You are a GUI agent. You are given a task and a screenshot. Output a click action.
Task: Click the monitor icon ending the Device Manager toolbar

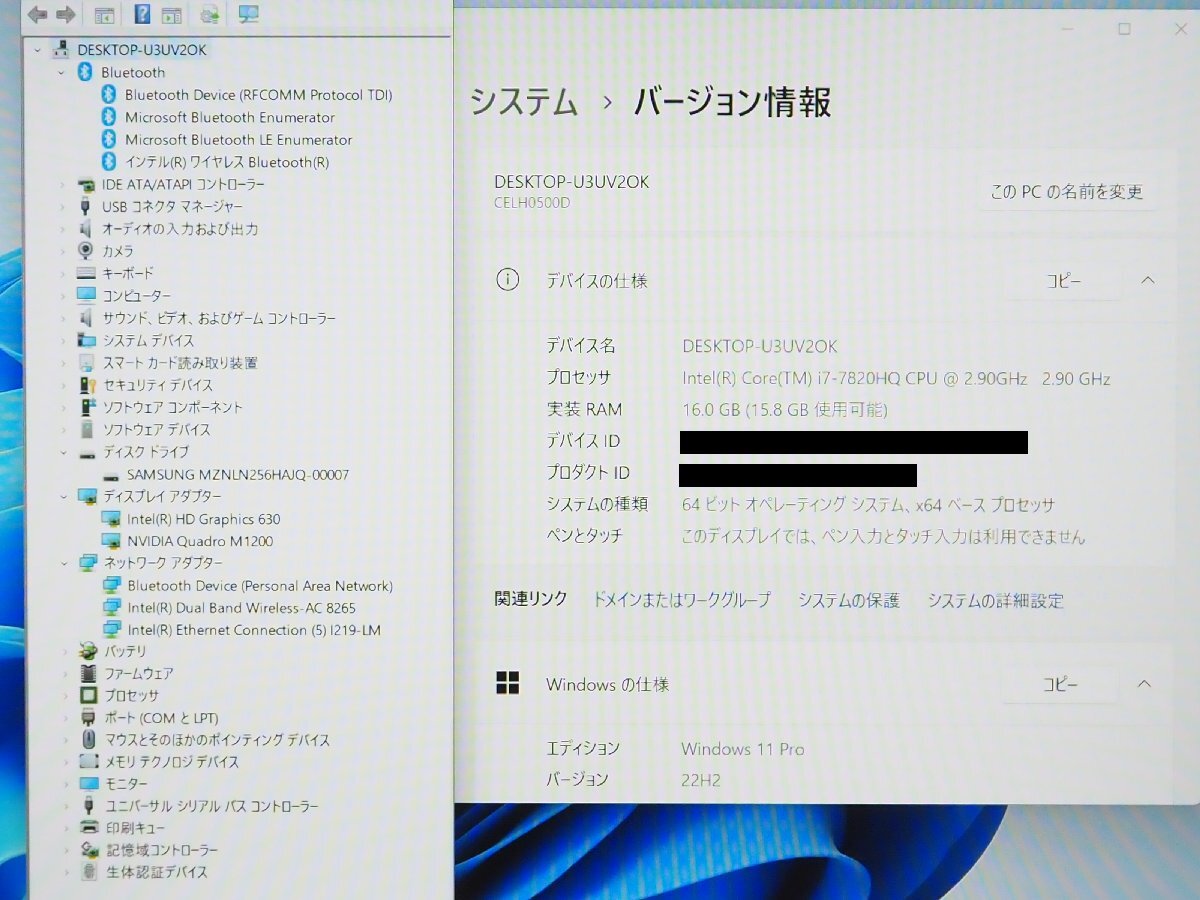click(248, 14)
